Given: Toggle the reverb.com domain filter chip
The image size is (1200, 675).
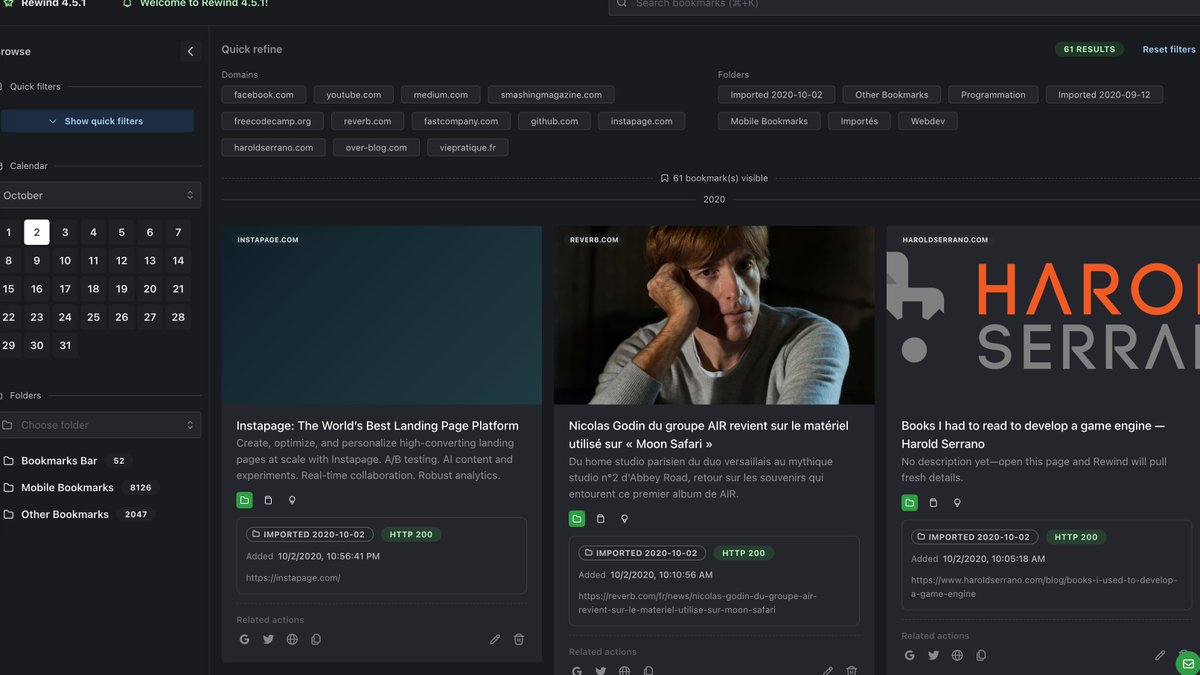Looking at the screenshot, I should (x=368, y=121).
